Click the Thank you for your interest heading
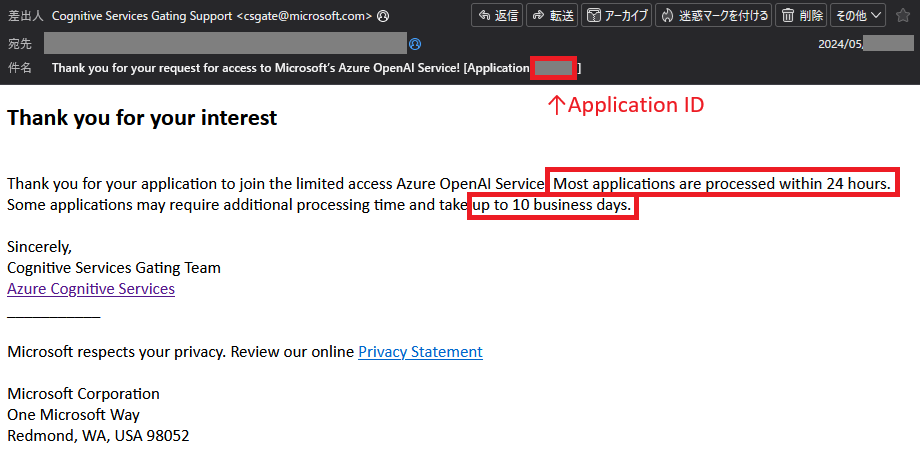 142,118
